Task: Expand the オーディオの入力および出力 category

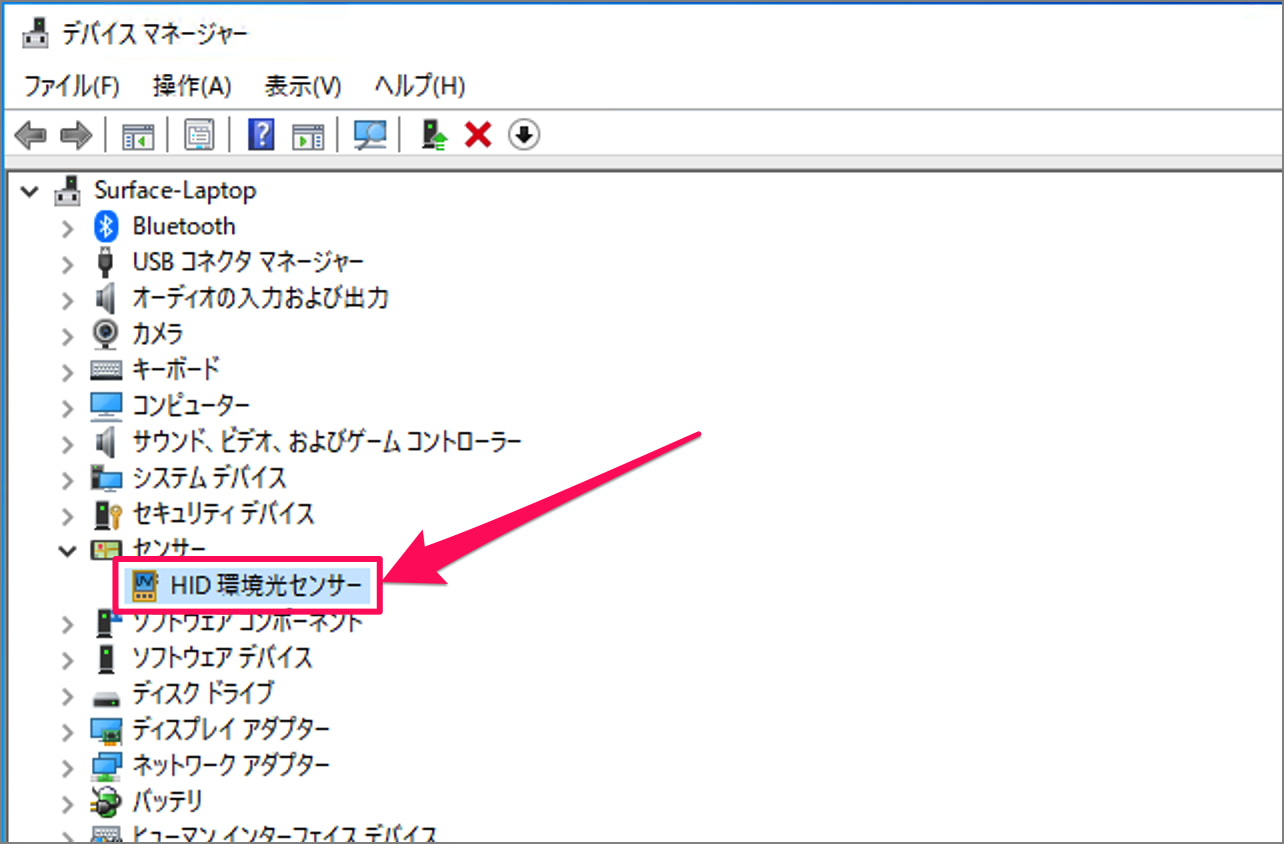Action: tap(67, 300)
